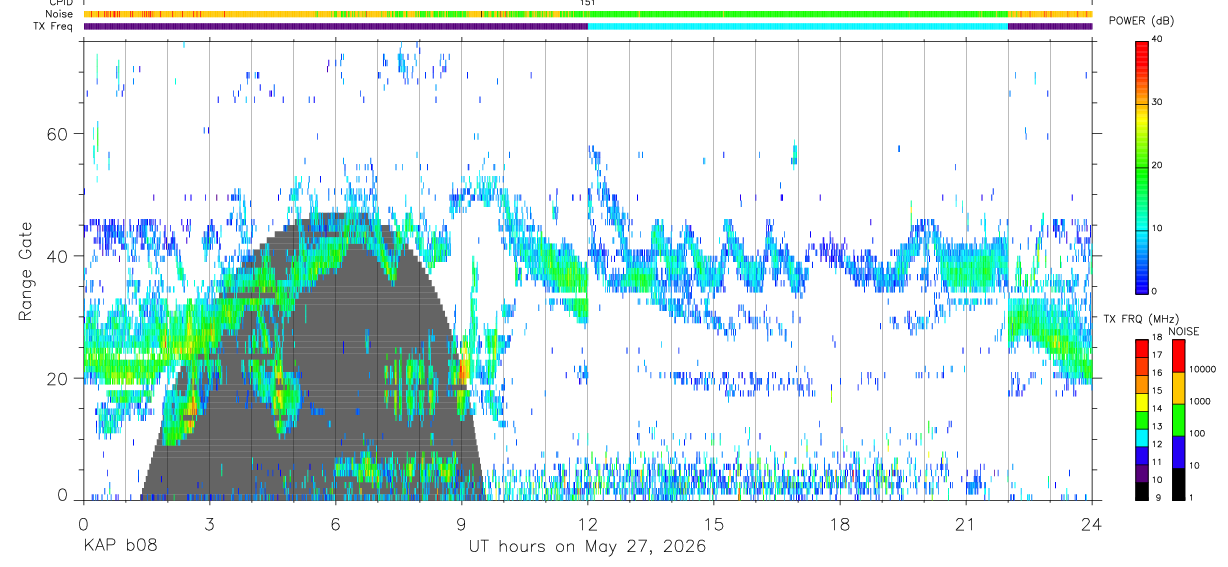Click the CPID value 151
The width and height of the screenshot is (1228, 567).
tap(588, 3)
